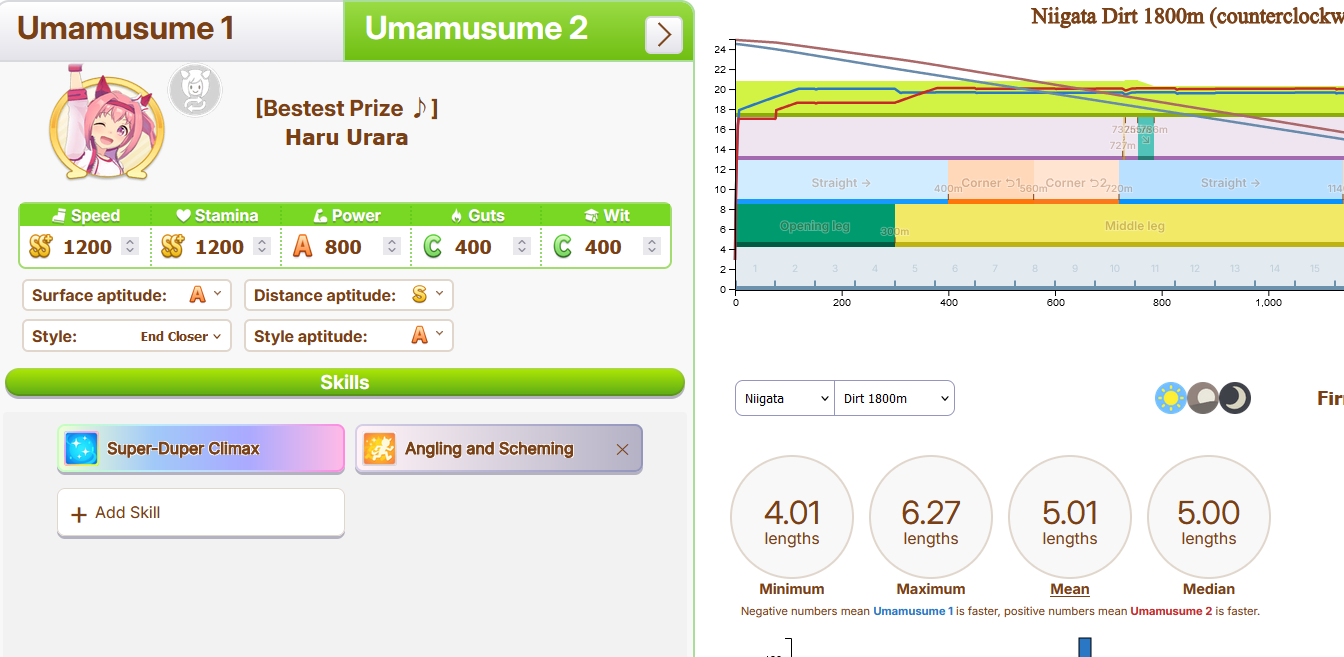Select the cloudy weather icon

[1203, 398]
